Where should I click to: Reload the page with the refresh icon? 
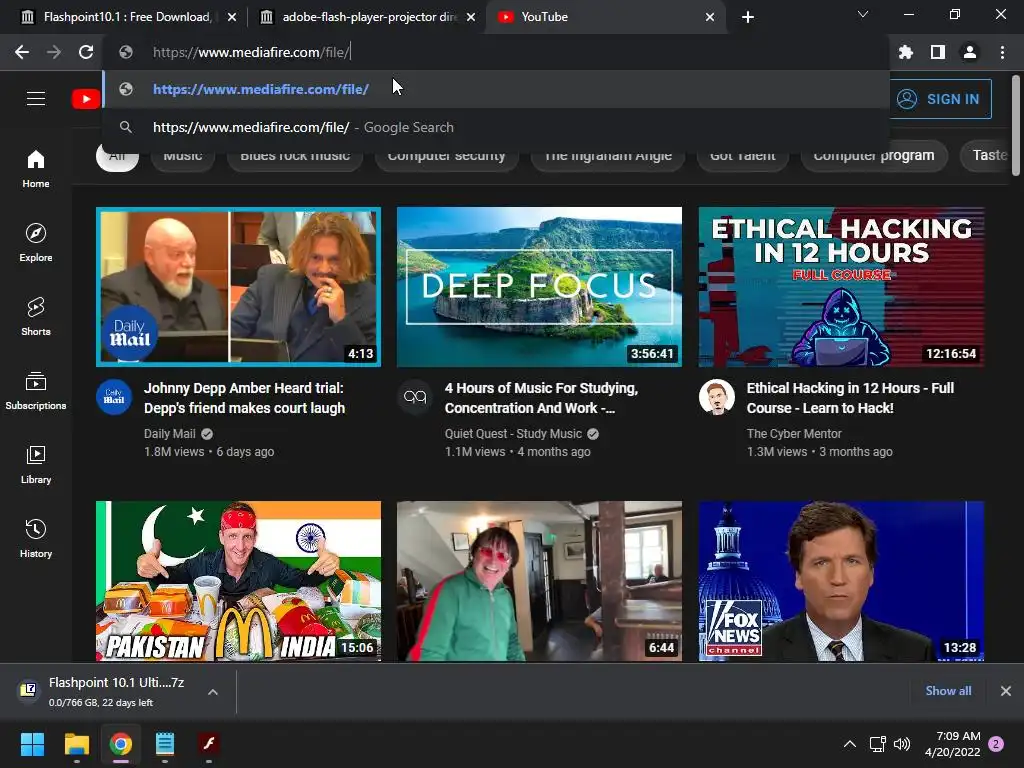[x=86, y=52]
